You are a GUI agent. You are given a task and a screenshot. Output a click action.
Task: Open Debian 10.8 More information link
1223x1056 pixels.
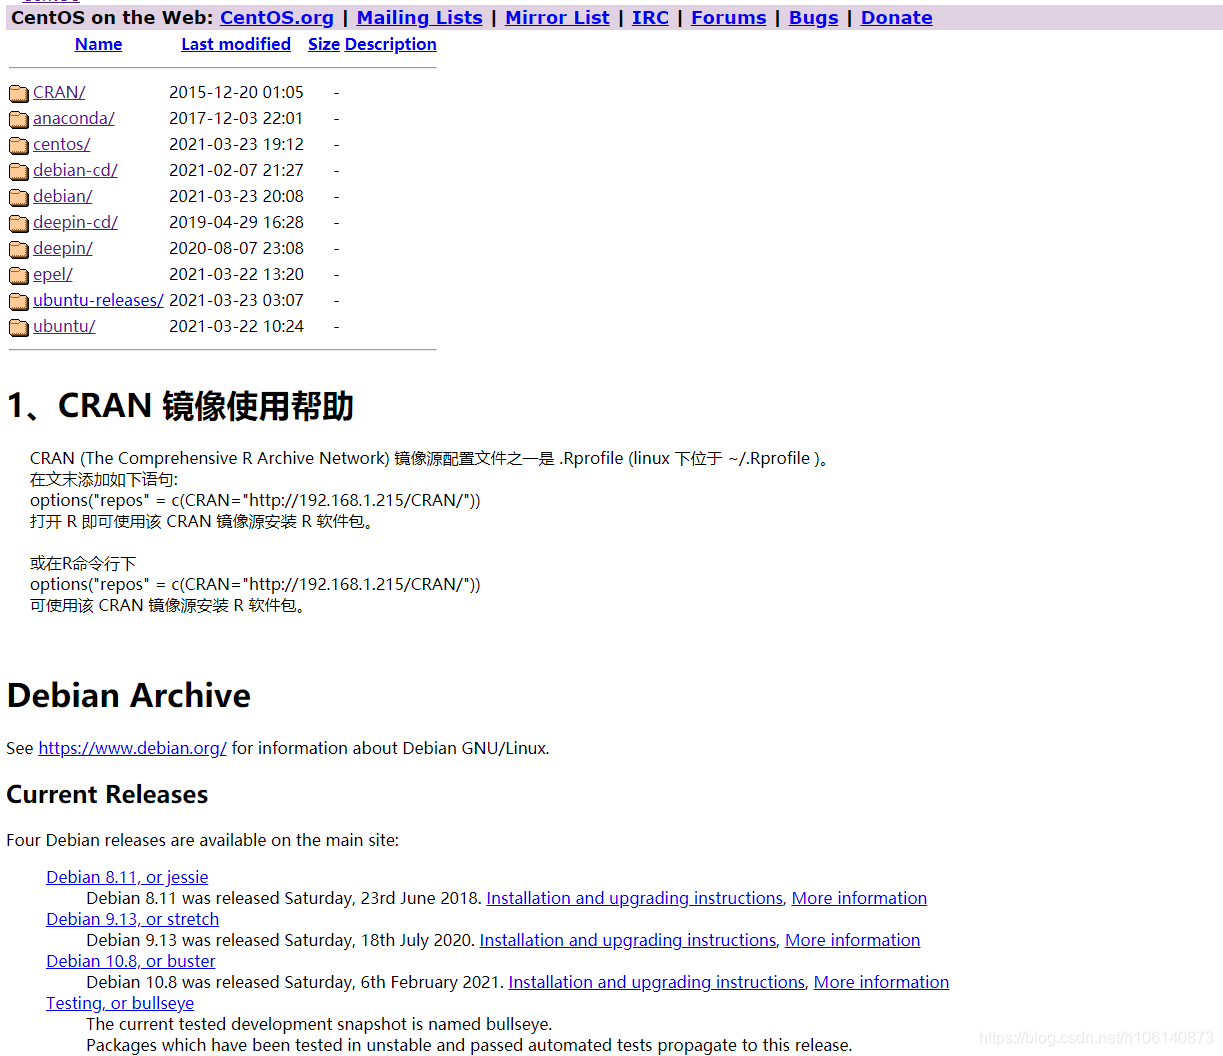point(881,982)
